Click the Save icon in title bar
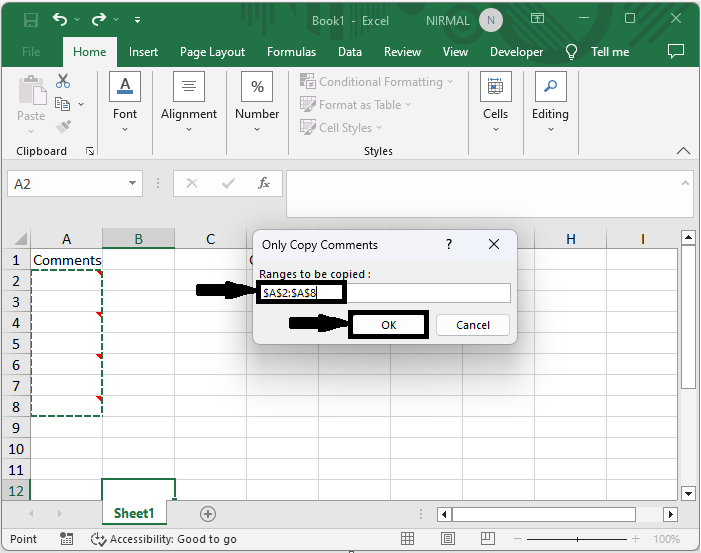The image size is (701, 553). (31, 20)
